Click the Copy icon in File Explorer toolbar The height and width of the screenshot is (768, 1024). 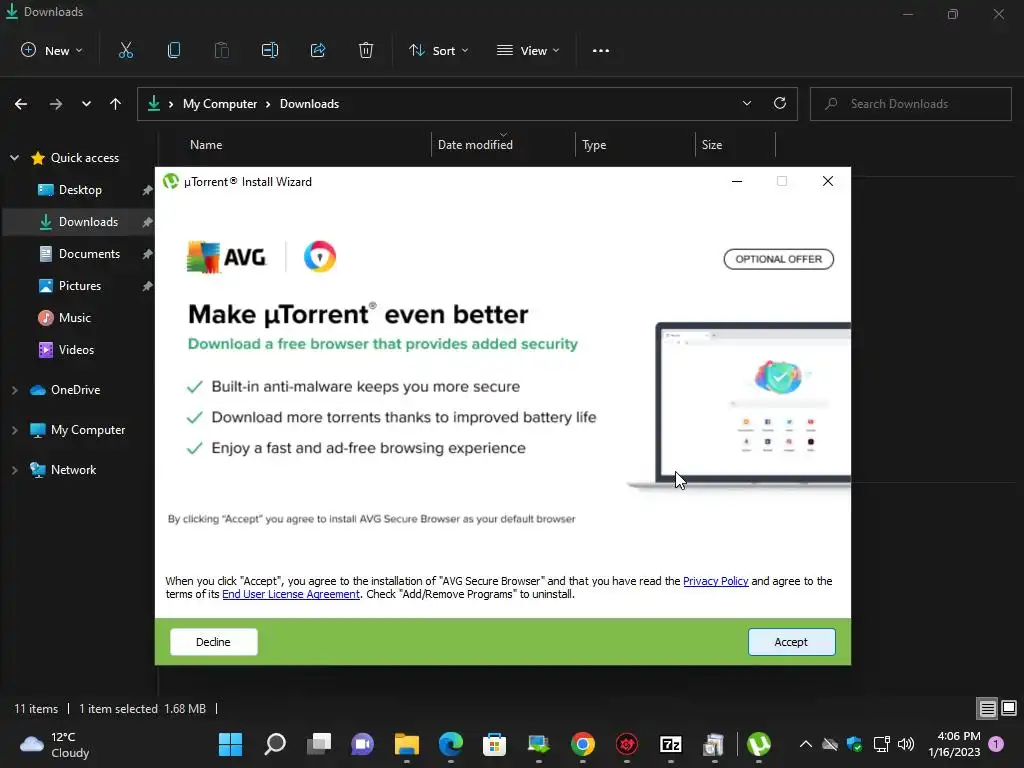[x=174, y=50]
